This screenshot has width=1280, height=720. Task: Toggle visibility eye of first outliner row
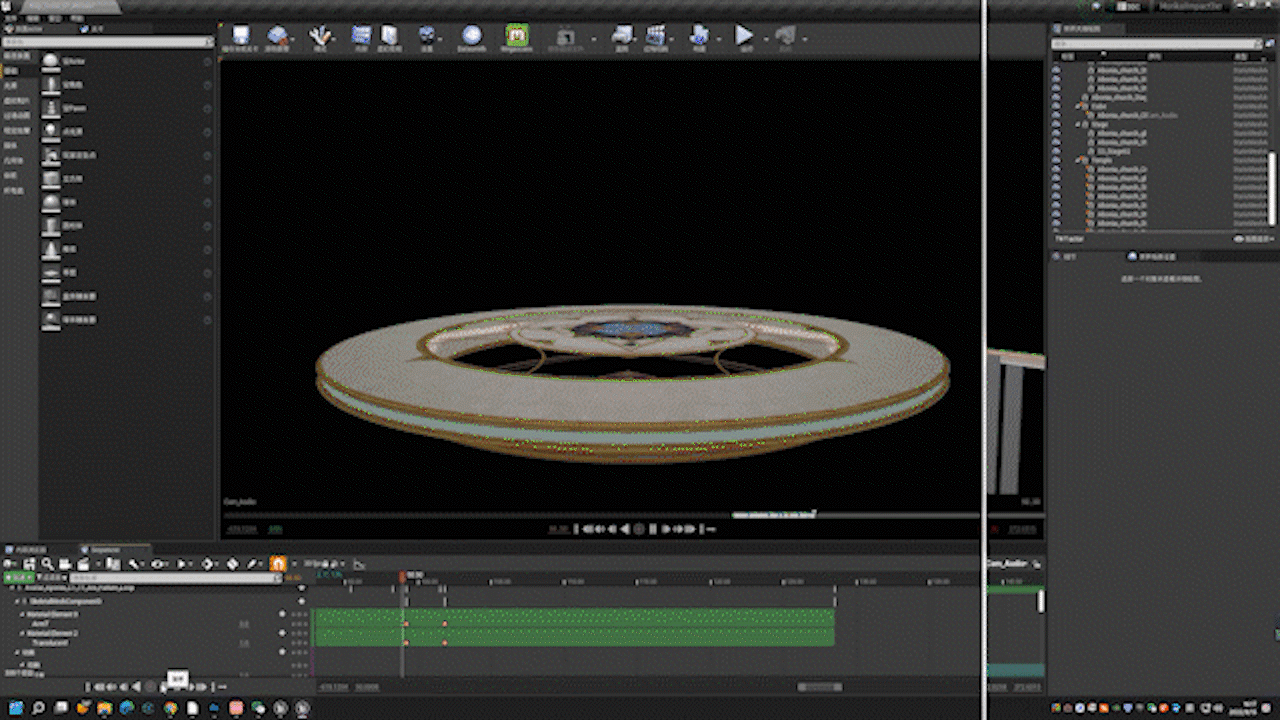[x=1056, y=70]
